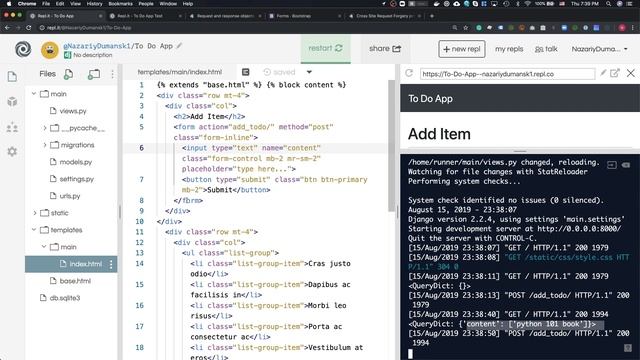Open the Packages cube sidebar icon
Screen dimensions: 640x360
[x=12, y=101]
